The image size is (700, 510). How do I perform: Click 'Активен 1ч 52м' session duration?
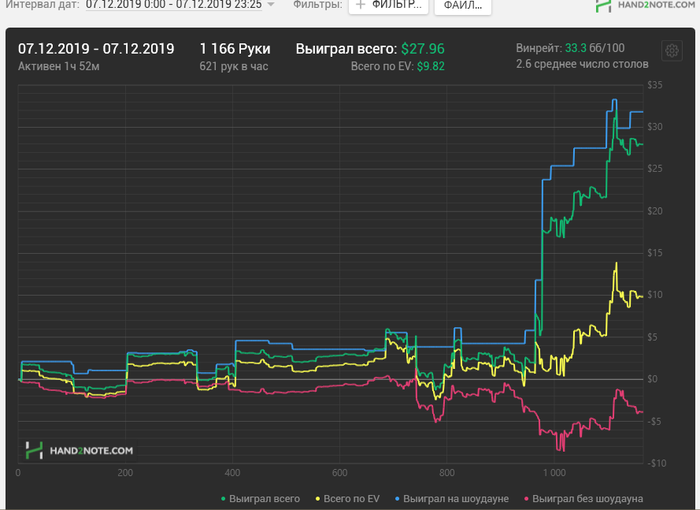coord(58,67)
